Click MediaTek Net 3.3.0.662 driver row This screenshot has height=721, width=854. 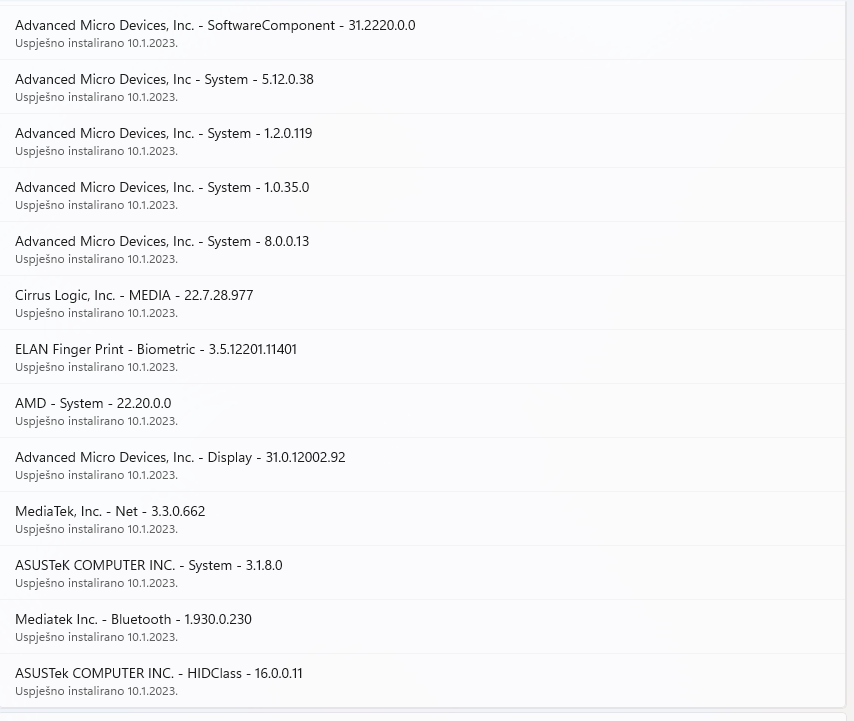pos(422,518)
